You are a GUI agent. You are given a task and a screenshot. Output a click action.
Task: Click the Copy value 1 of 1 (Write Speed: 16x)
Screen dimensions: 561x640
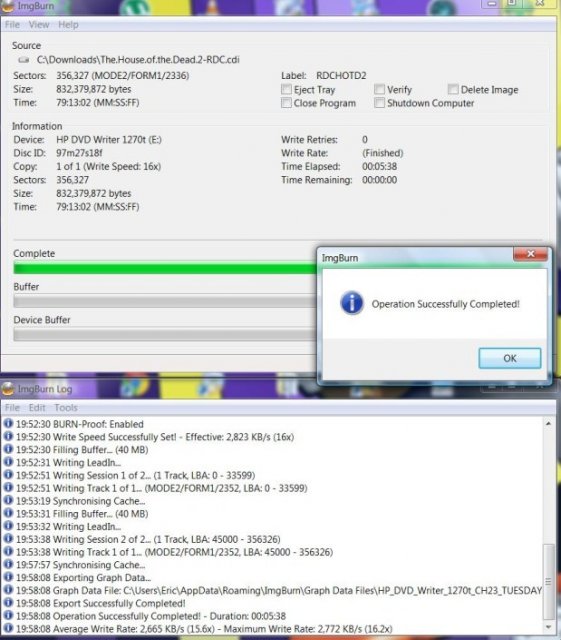coord(108,167)
